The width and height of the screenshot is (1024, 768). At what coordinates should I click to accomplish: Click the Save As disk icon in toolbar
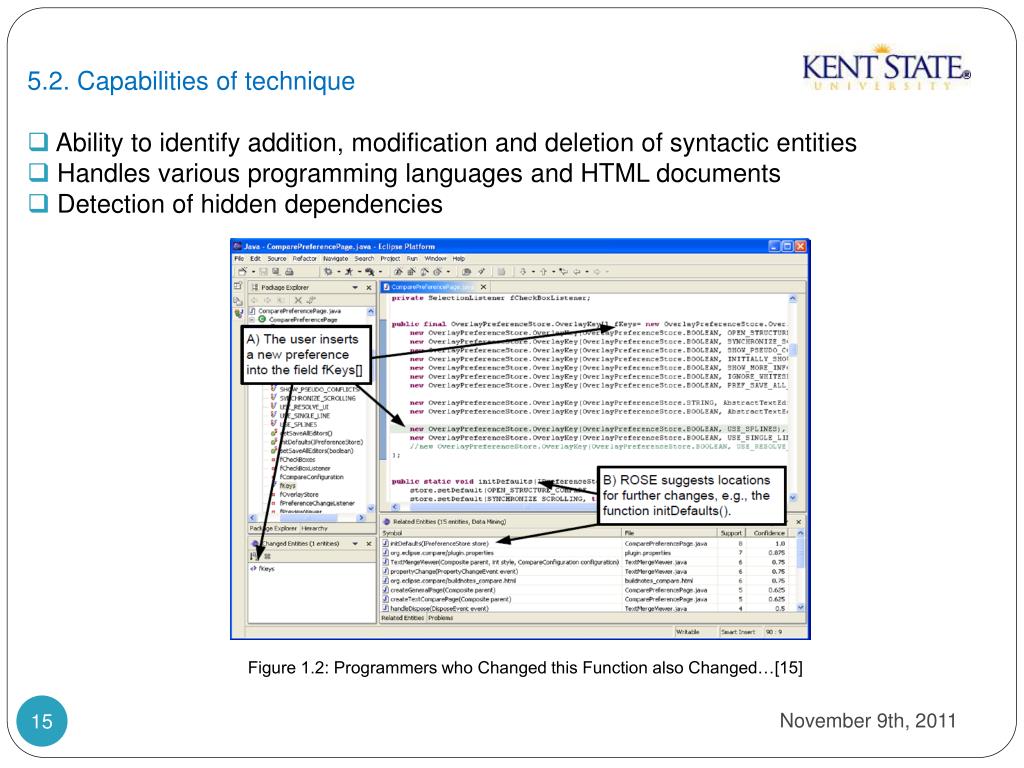pos(276,272)
